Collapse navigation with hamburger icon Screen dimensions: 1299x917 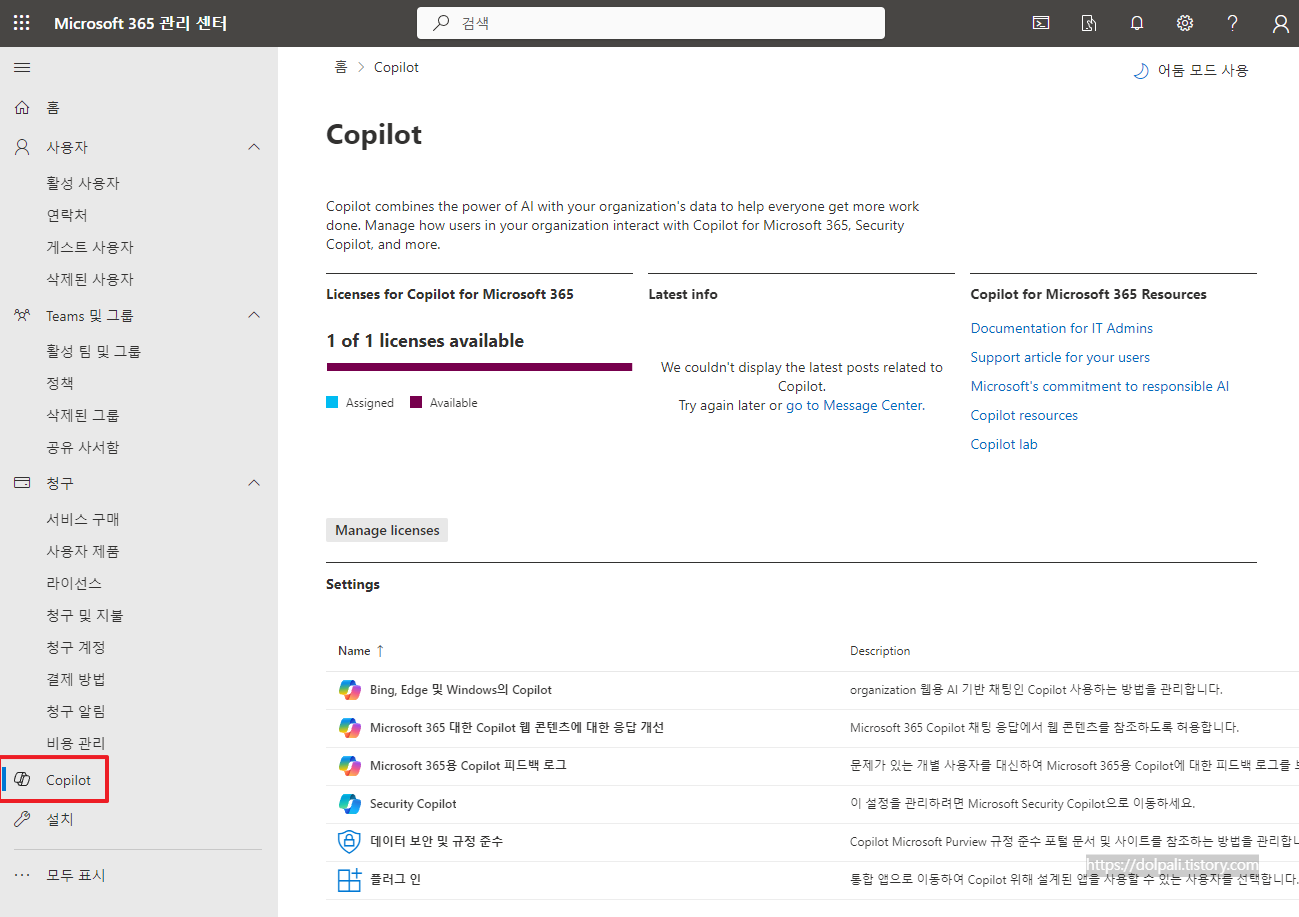(22, 67)
